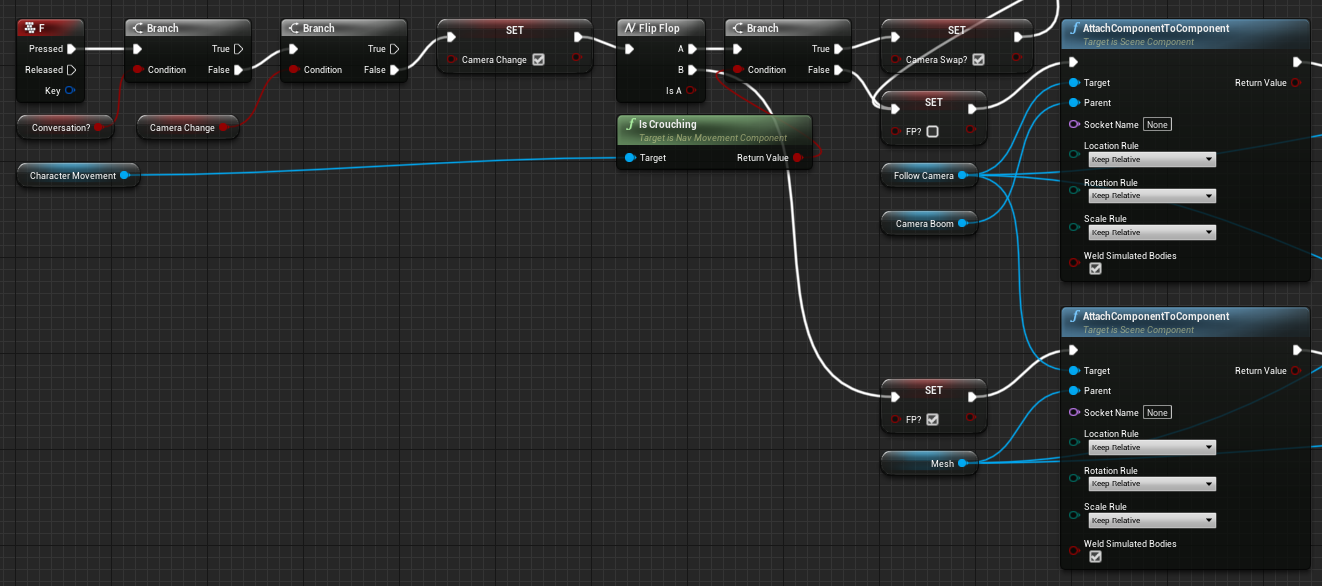Click the Flip Flop node header icon
Image resolution: width=1322 pixels, height=586 pixels.
(x=629, y=28)
